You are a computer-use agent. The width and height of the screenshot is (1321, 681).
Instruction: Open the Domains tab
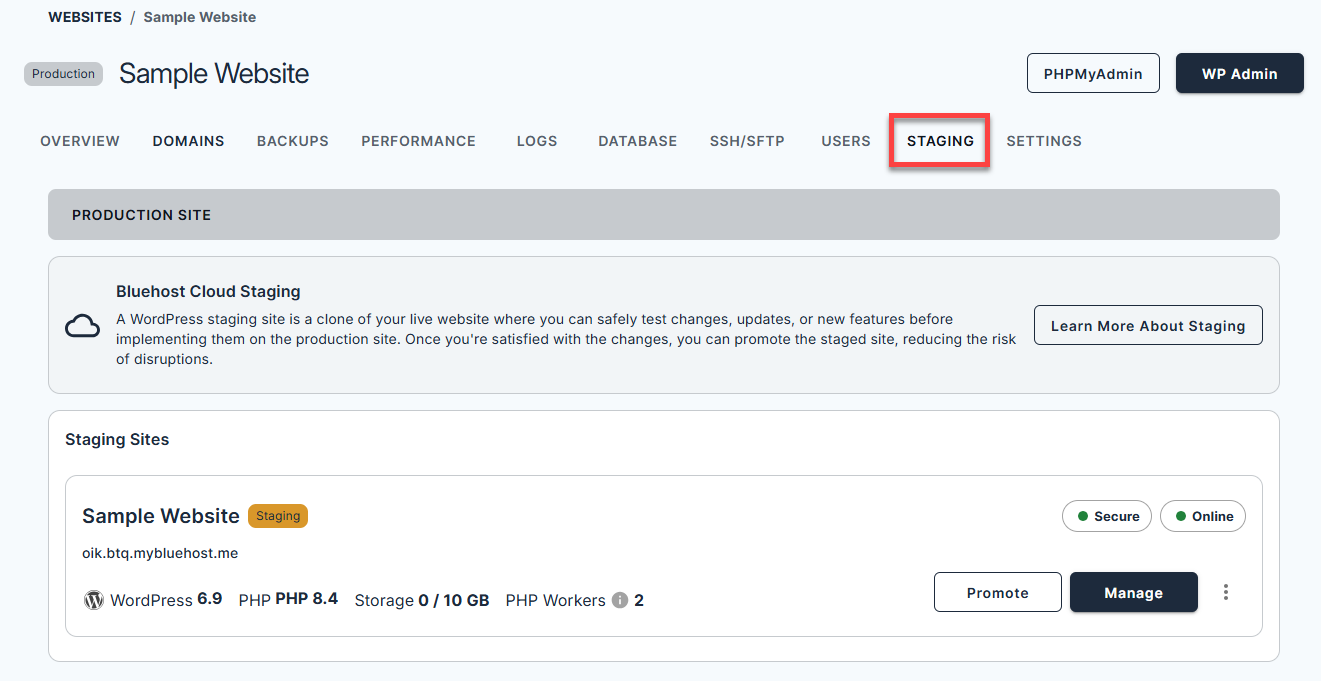coord(188,141)
